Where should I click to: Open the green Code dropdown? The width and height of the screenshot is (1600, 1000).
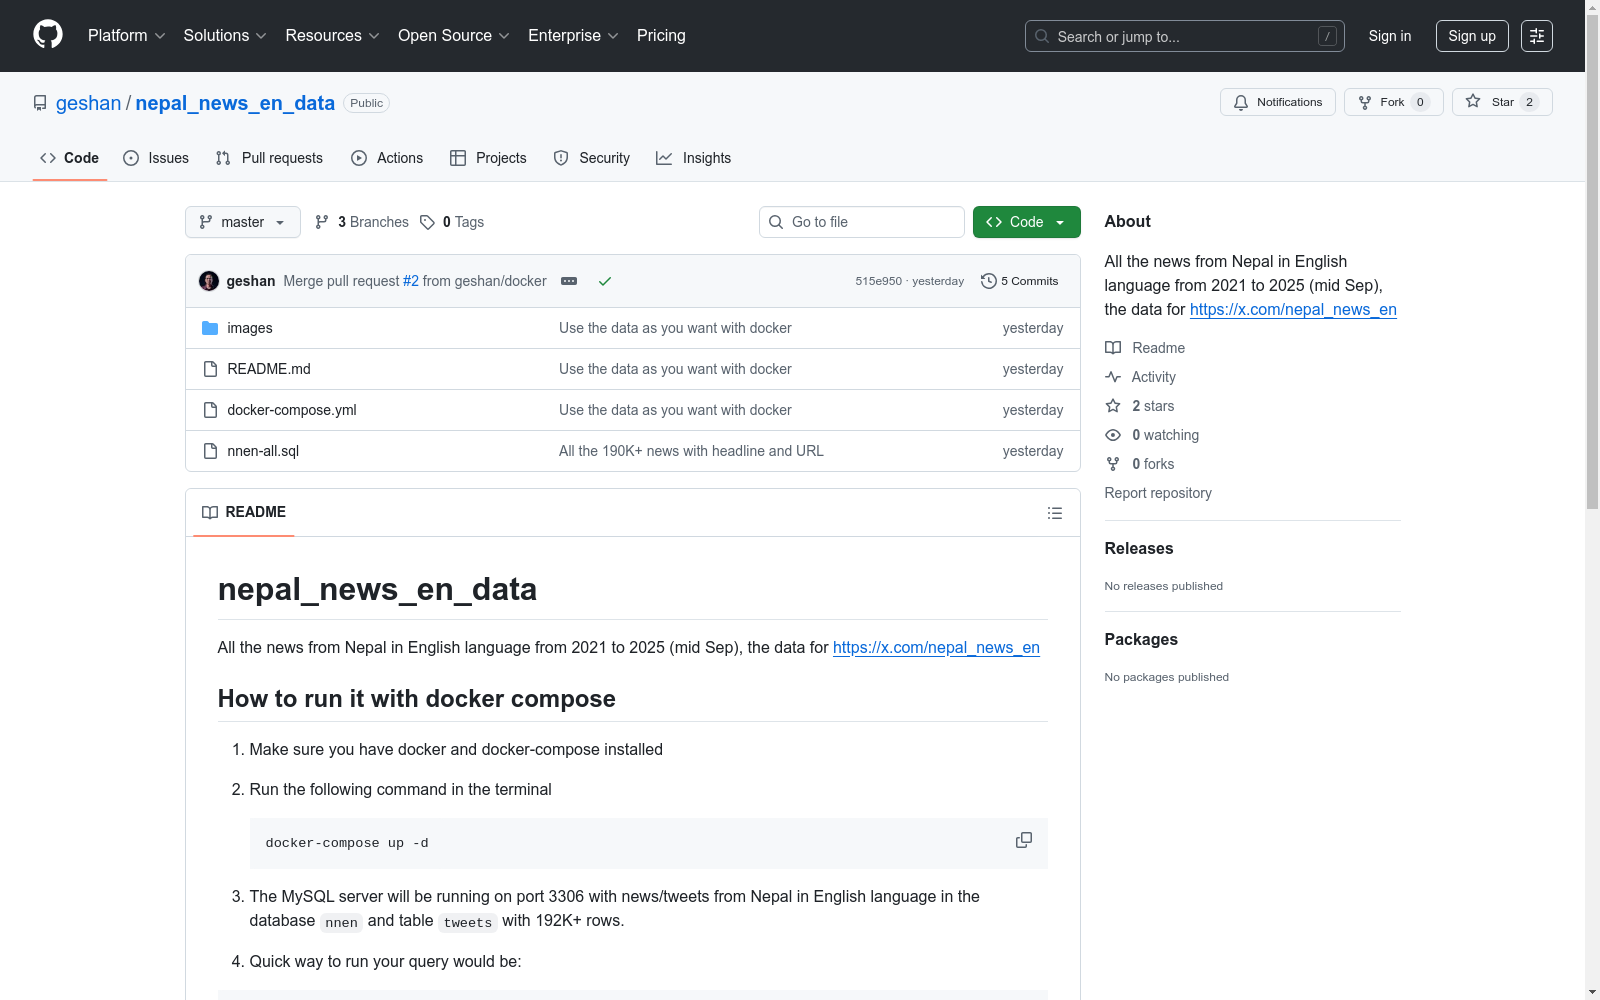click(1027, 222)
